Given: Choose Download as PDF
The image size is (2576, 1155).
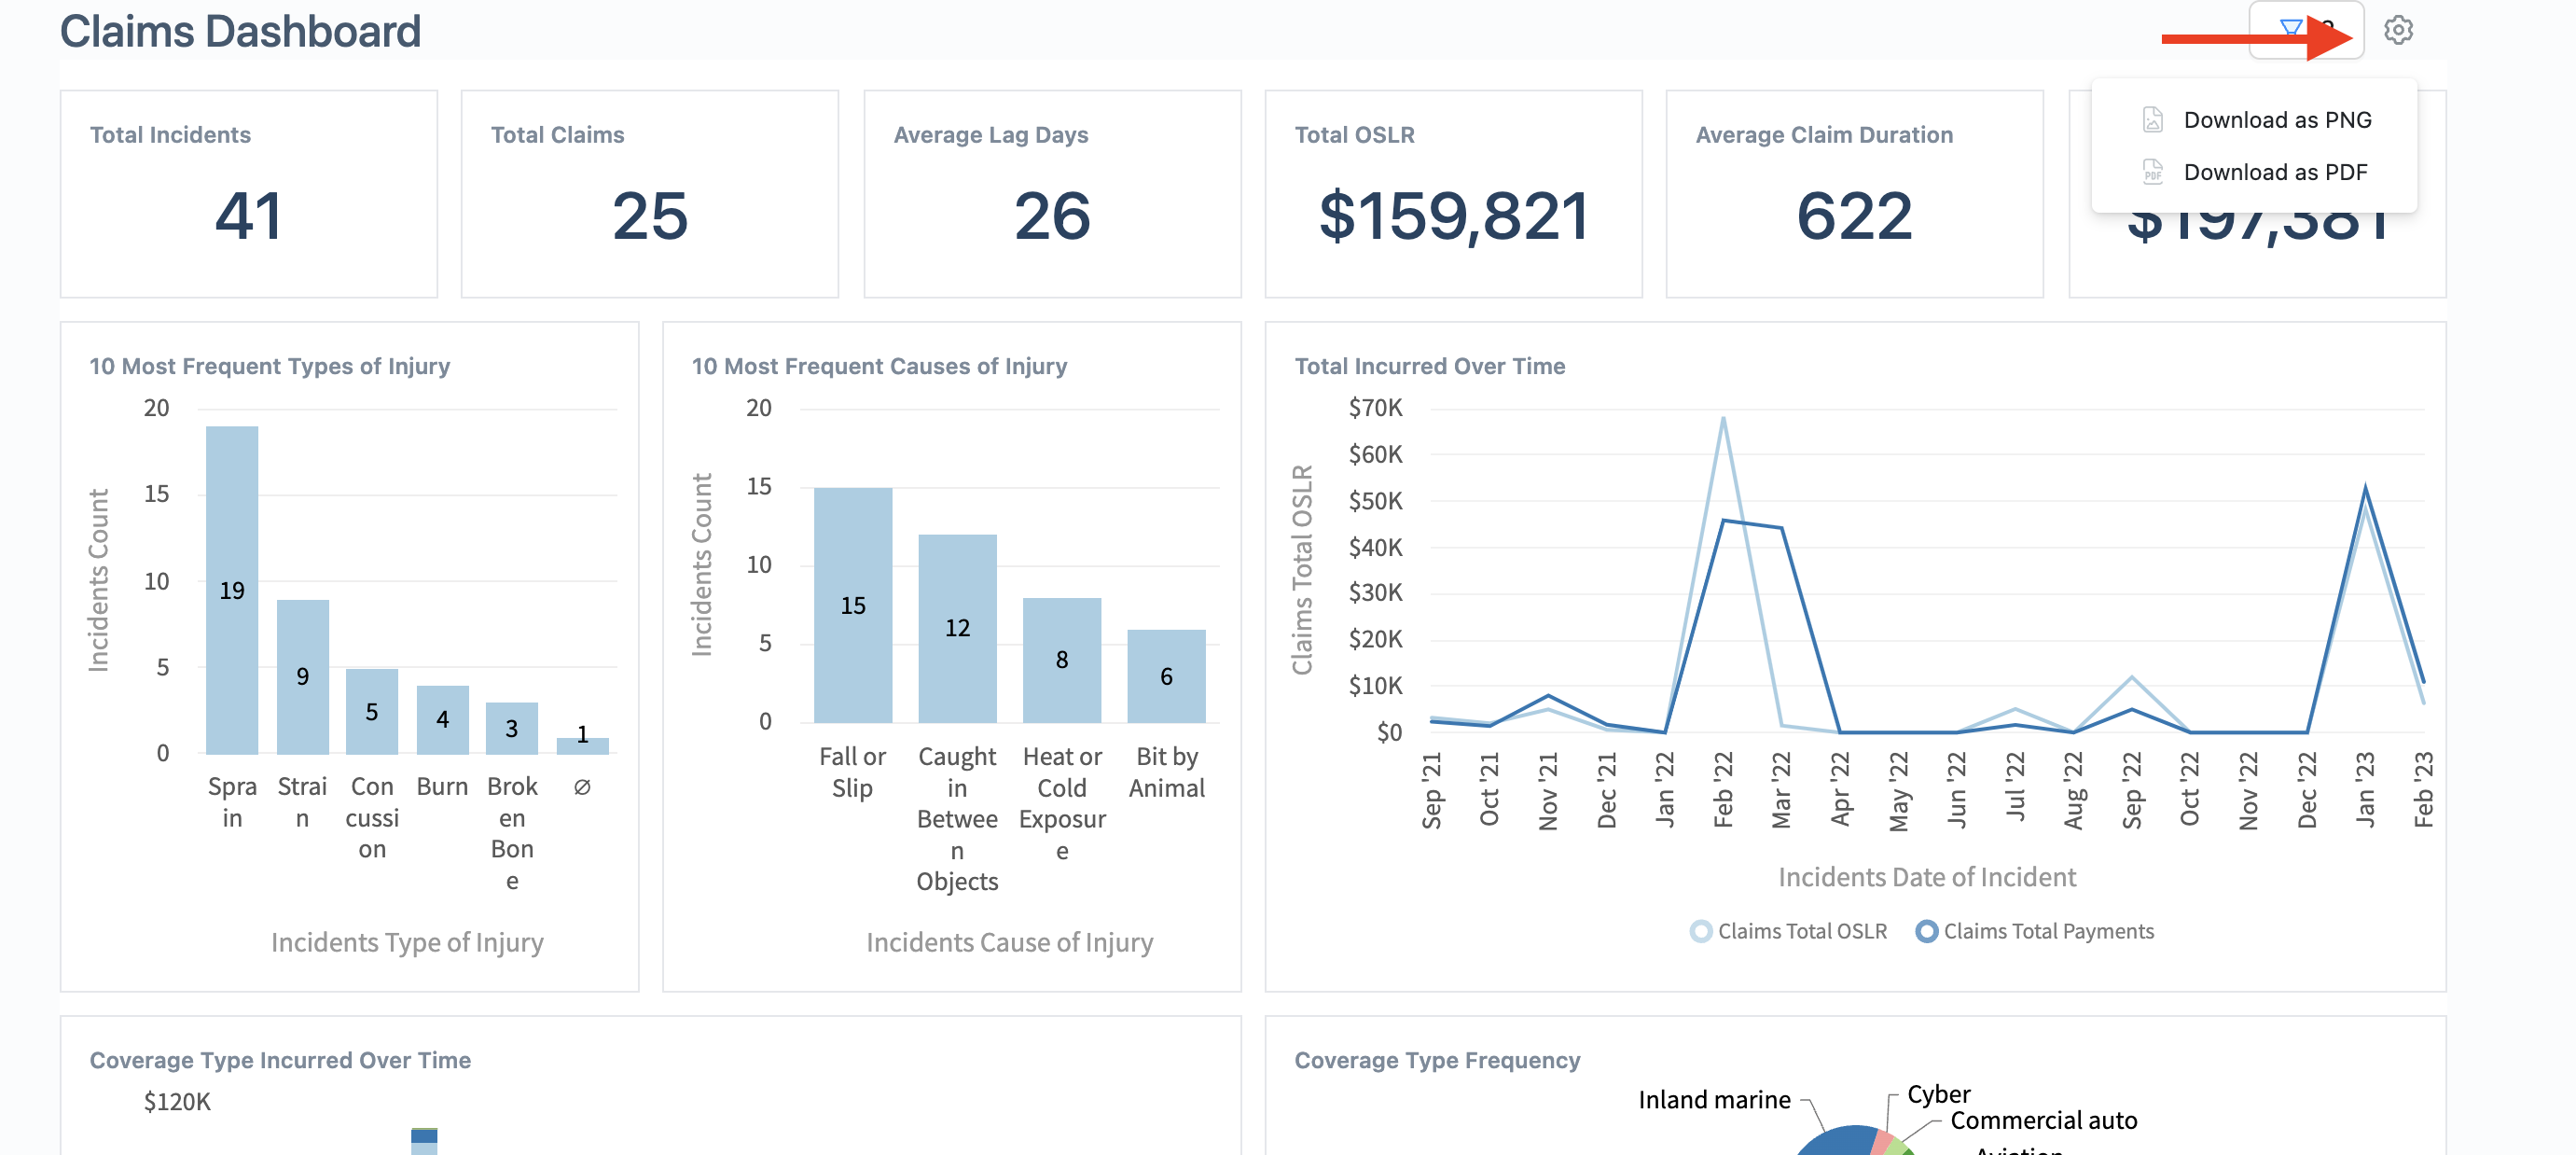Looking at the screenshot, I should (2255, 172).
